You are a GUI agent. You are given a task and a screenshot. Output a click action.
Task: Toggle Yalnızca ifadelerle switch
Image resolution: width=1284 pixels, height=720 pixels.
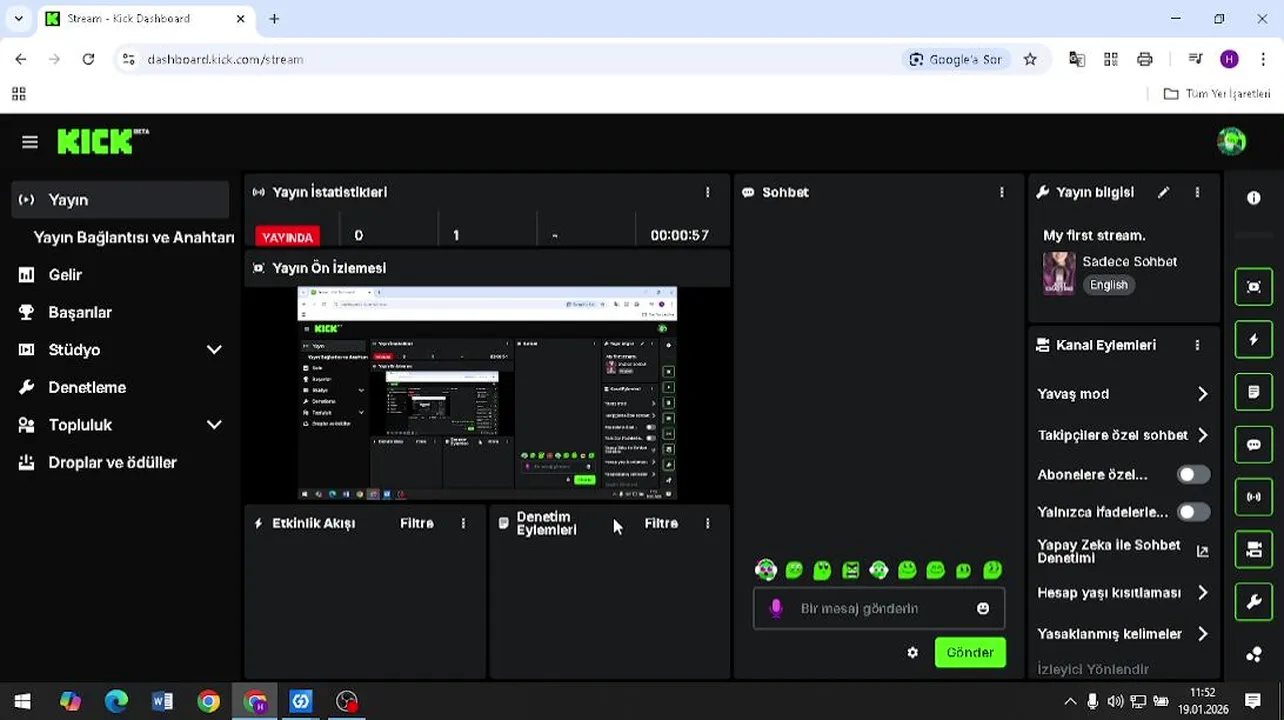[1193, 512]
